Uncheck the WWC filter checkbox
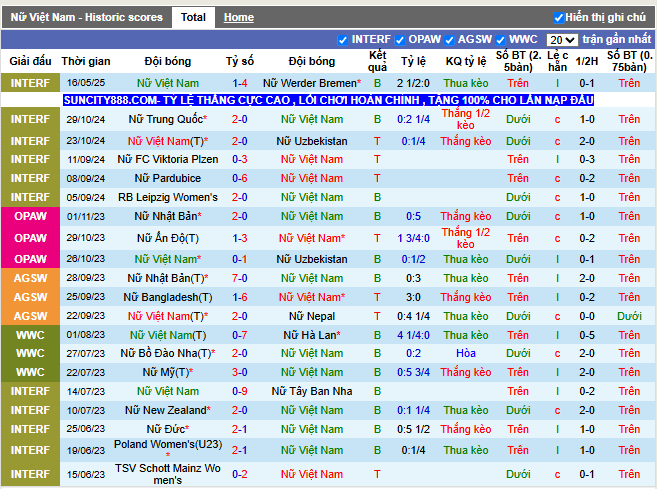The height and width of the screenshot is (489, 657). pyautogui.click(x=500, y=40)
